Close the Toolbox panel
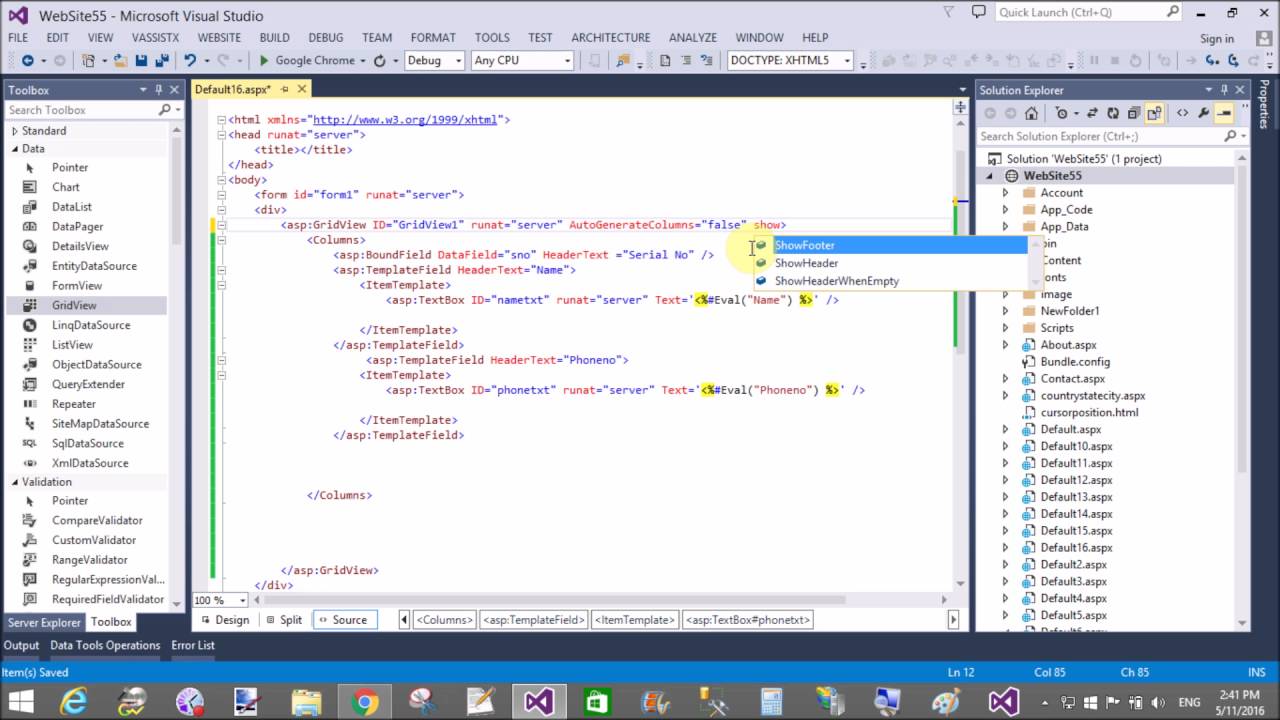1280x720 pixels. [175, 90]
